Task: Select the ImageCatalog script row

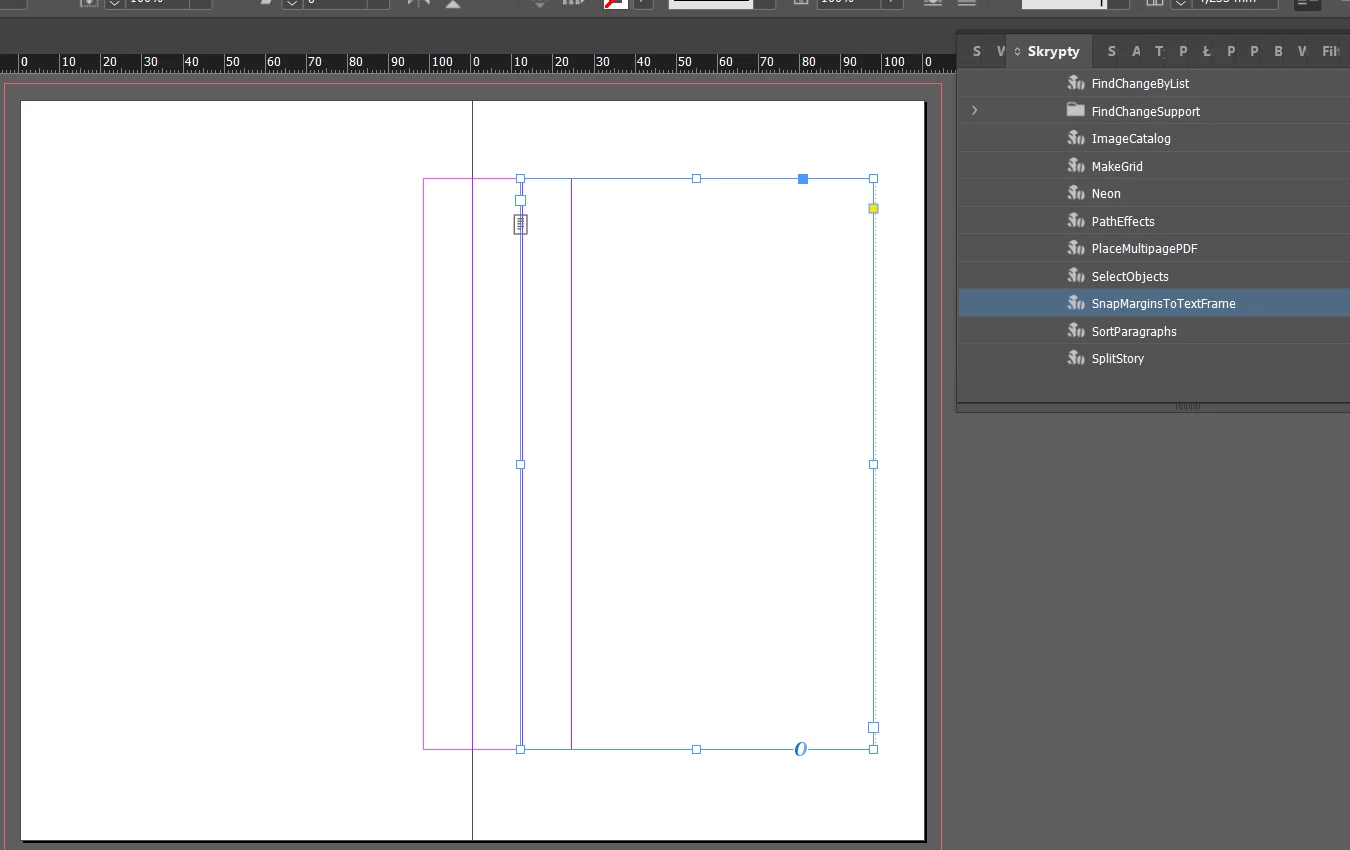Action: coord(1154,138)
